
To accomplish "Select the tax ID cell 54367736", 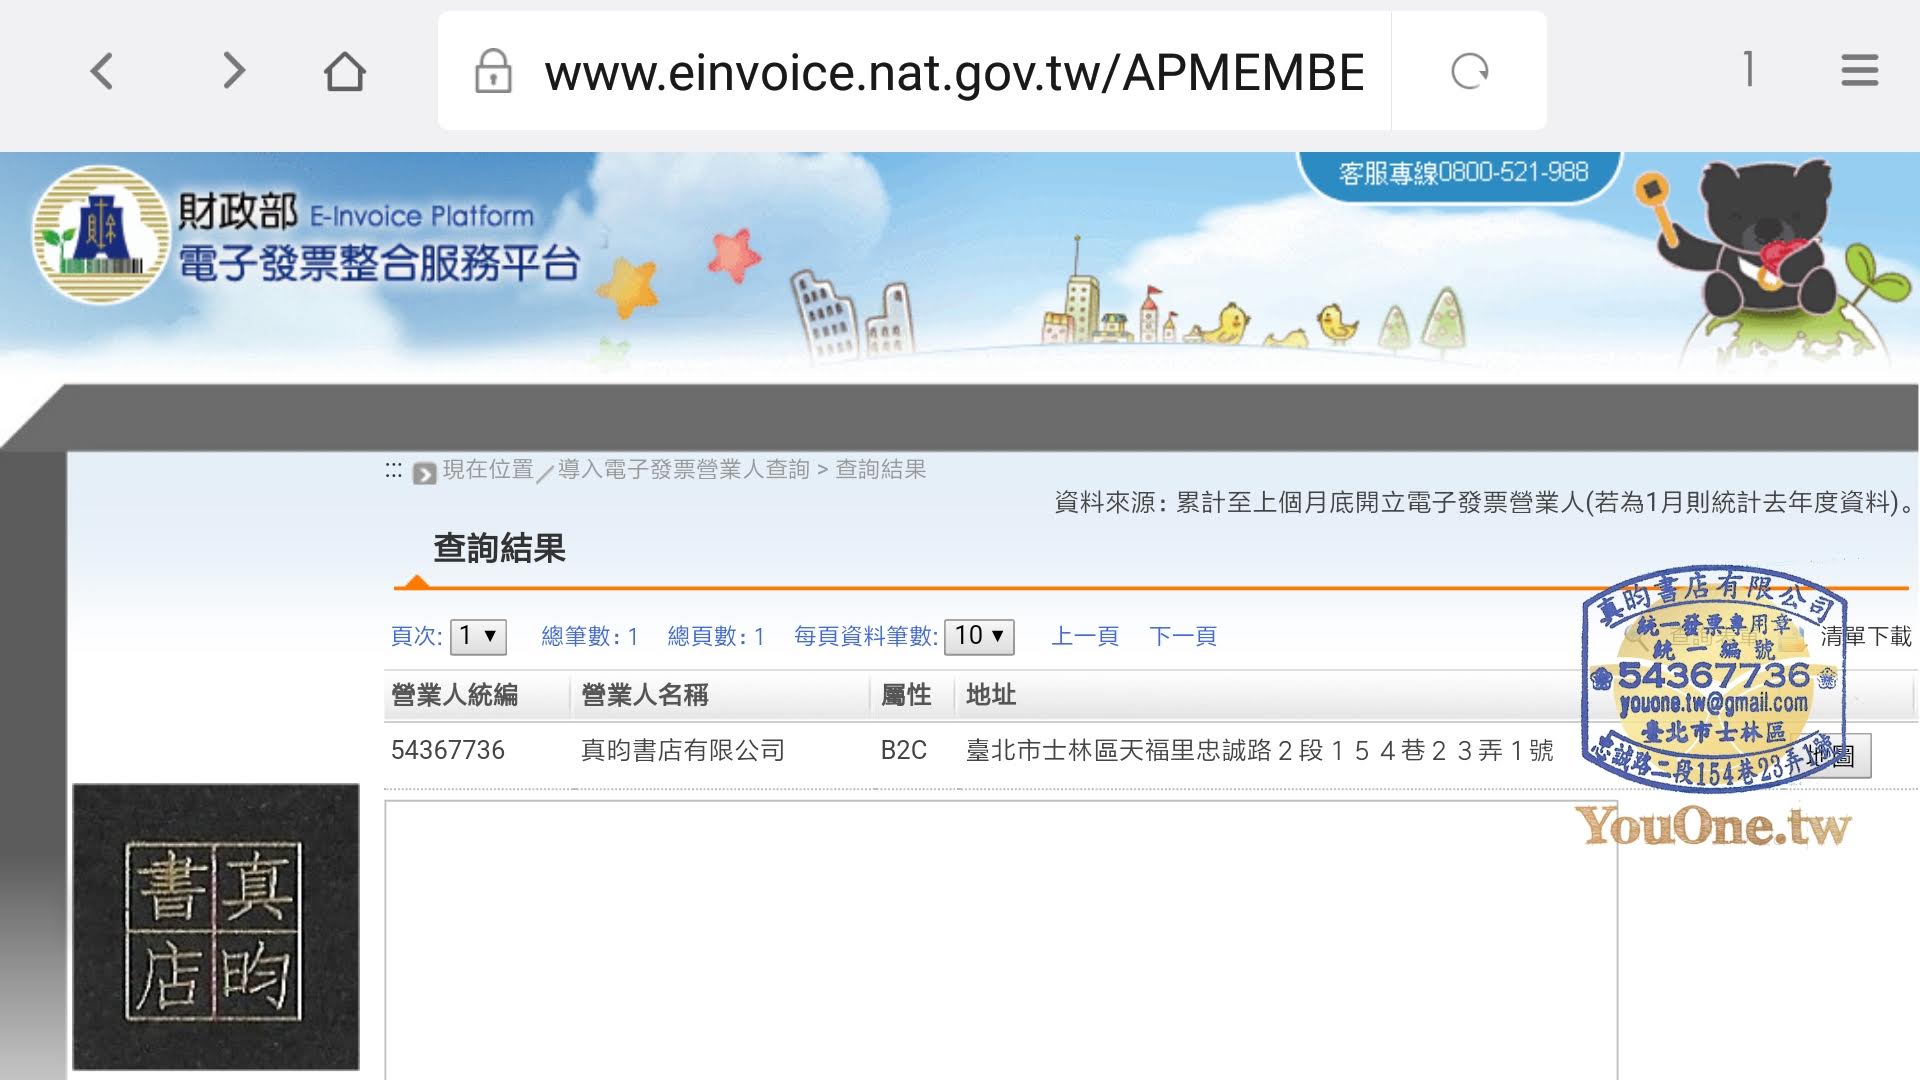I will tap(448, 750).
